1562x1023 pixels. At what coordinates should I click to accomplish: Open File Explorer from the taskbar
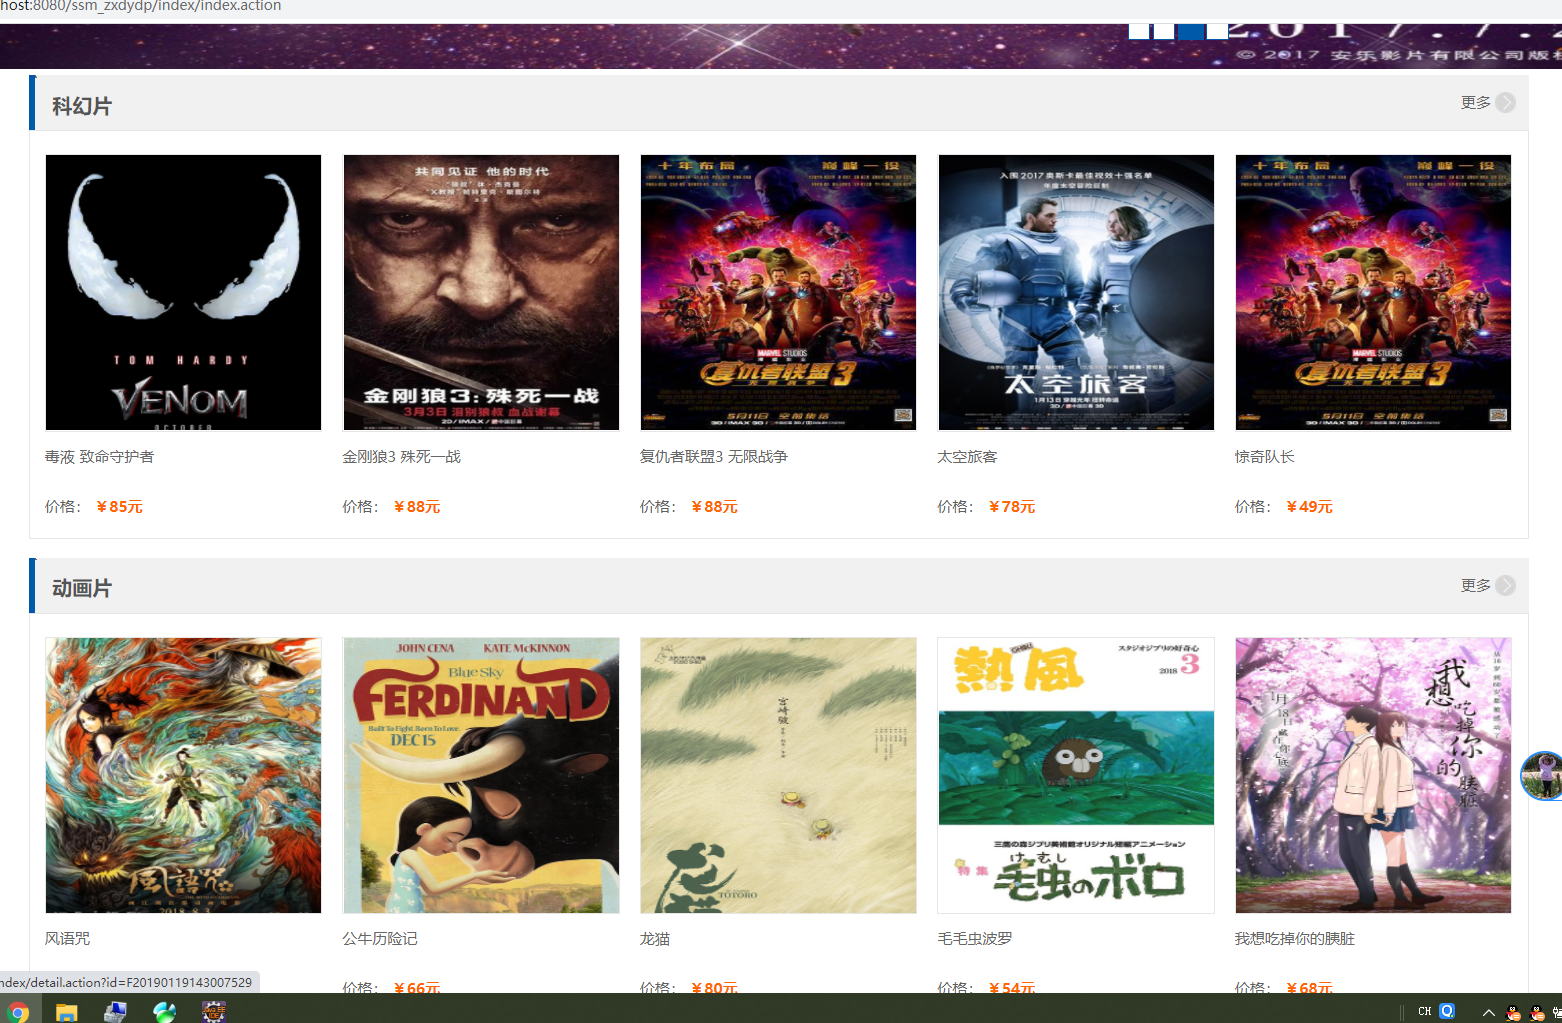[x=66, y=1012]
